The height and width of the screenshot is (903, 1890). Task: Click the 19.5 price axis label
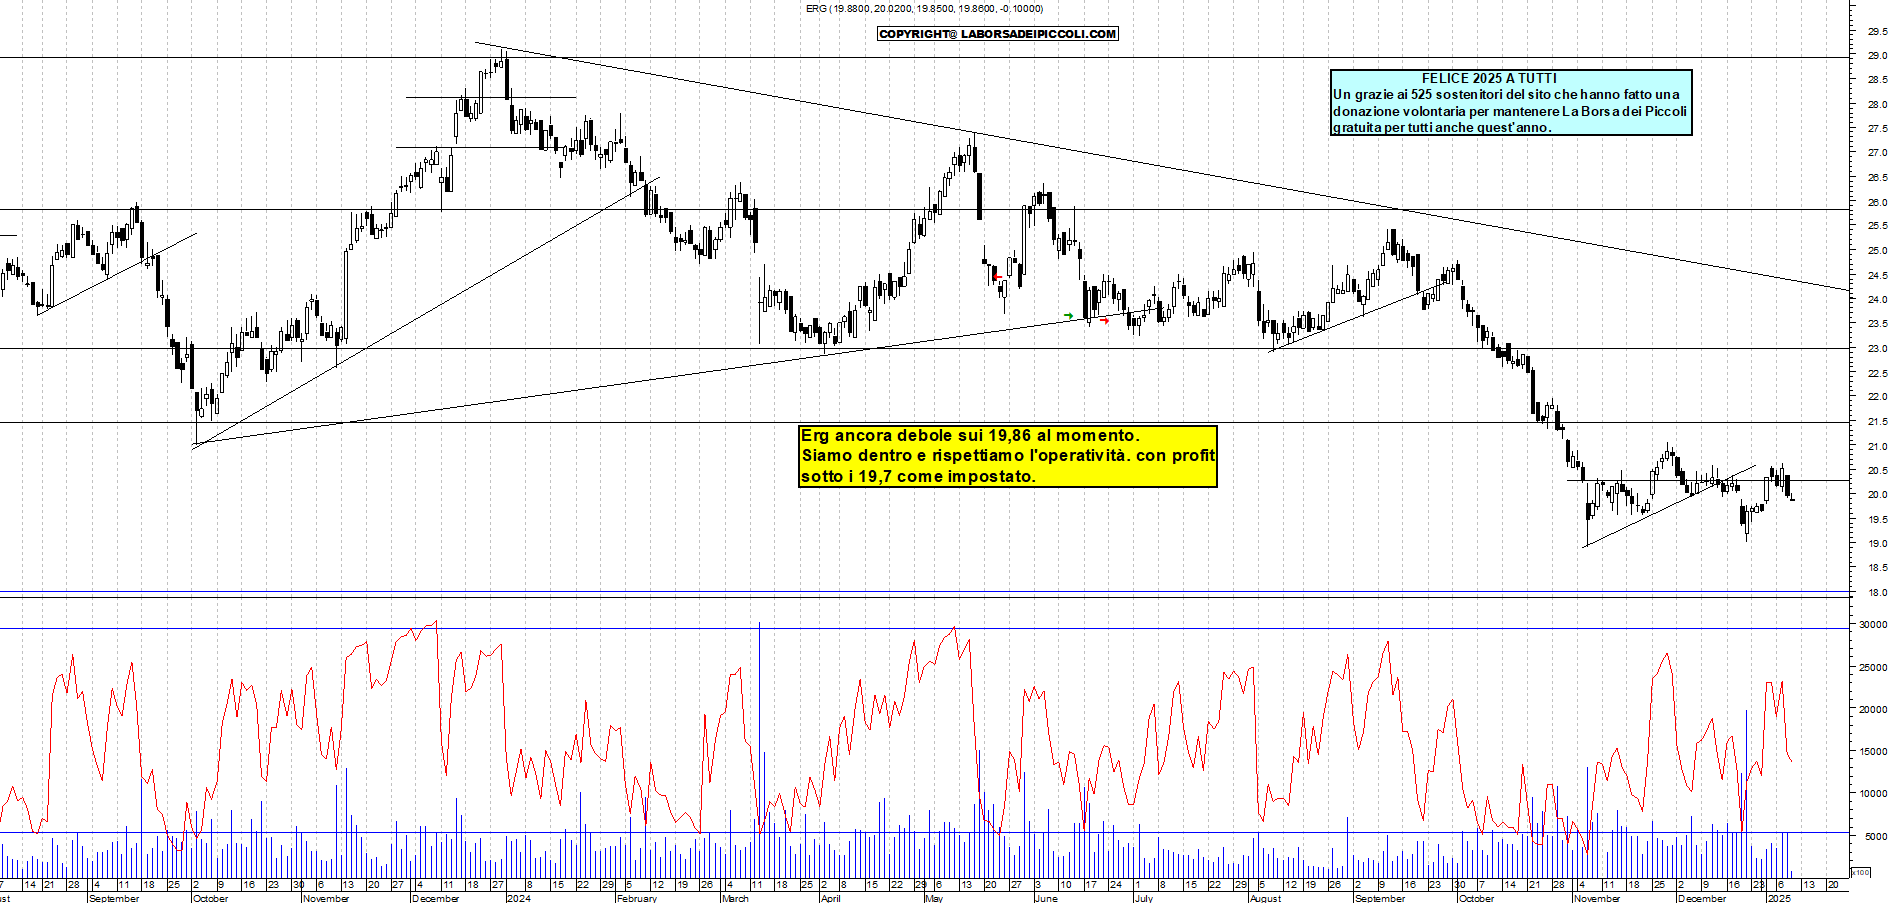point(1877,520)
